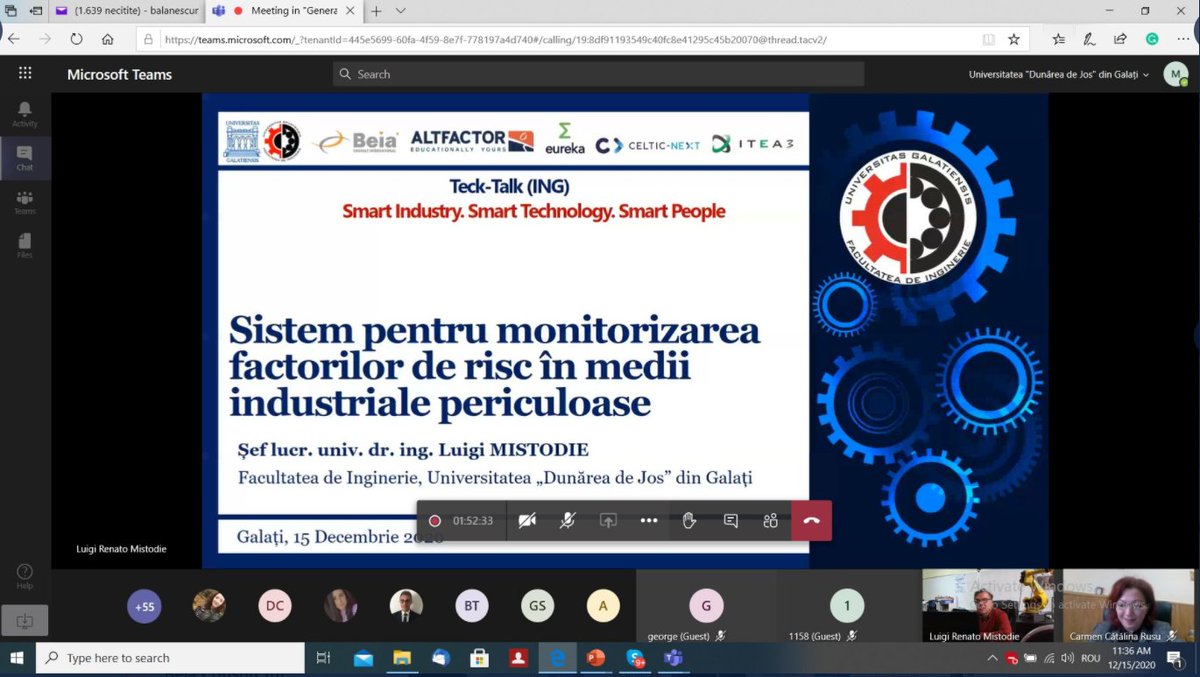Share this page from the browser toolbar
The width and height of the screenshot is (1200, 677).
coord(1120,40)
